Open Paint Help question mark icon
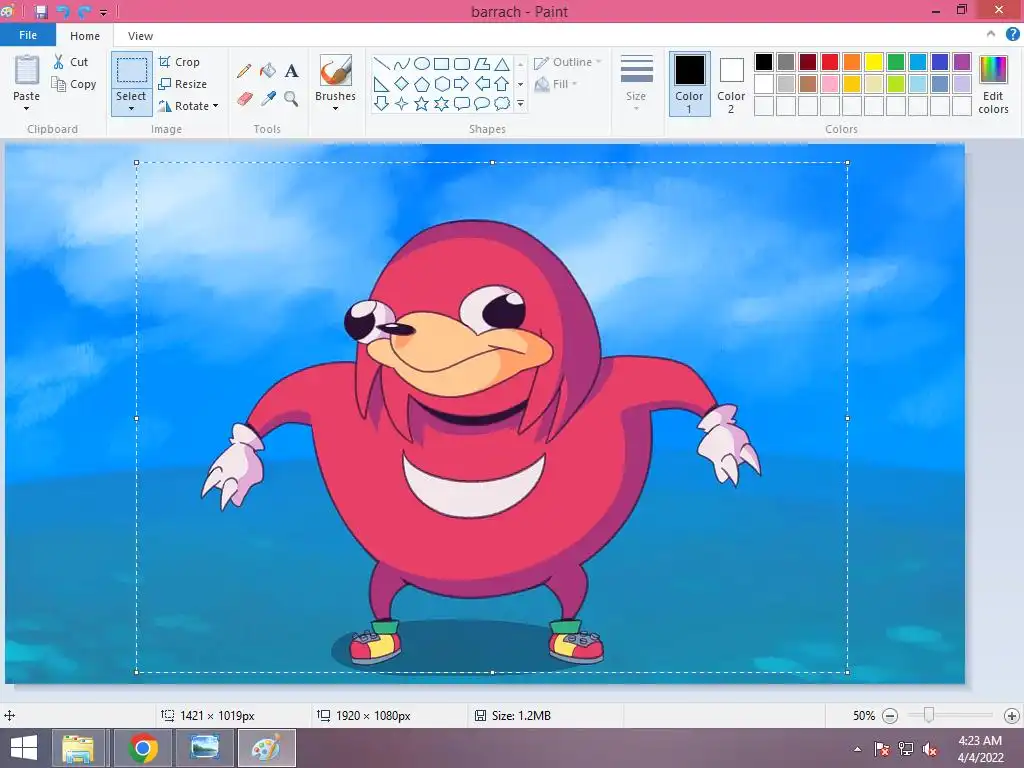This screenshot has height=768, width=1024. [1012, 35]
